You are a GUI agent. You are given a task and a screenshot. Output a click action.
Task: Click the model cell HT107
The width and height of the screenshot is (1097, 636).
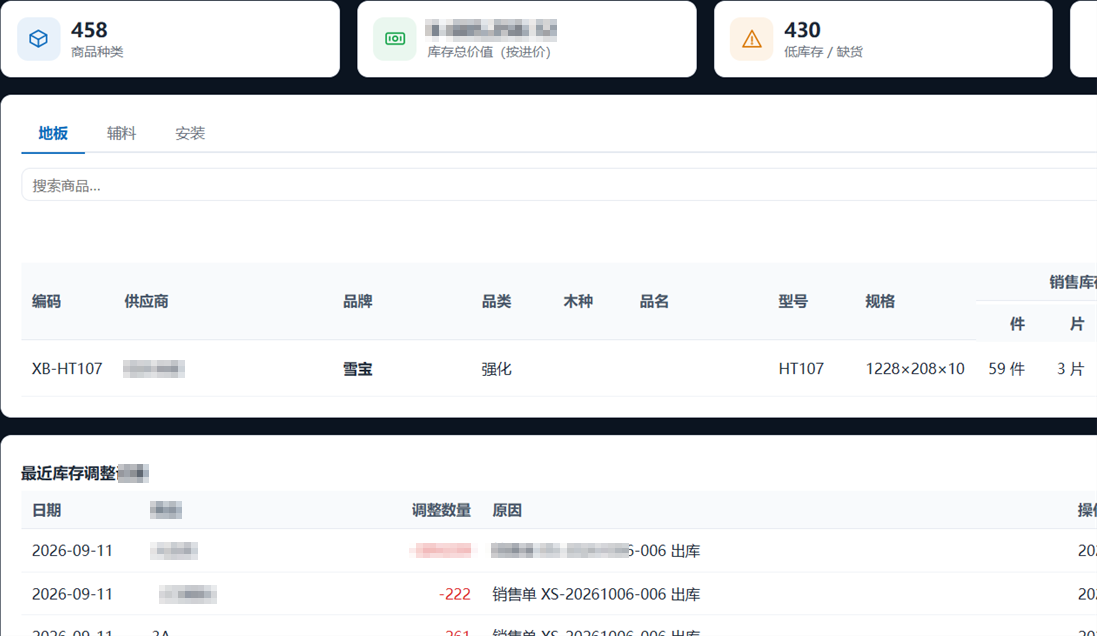tap(801, 369)
